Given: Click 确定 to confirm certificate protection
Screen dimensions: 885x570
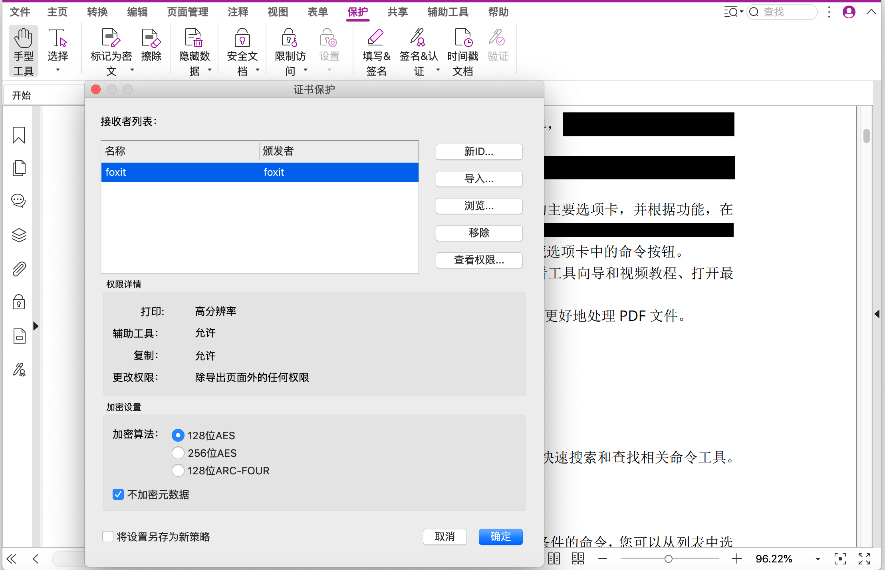Looking at the screenshot, I should tap(501, 536).
